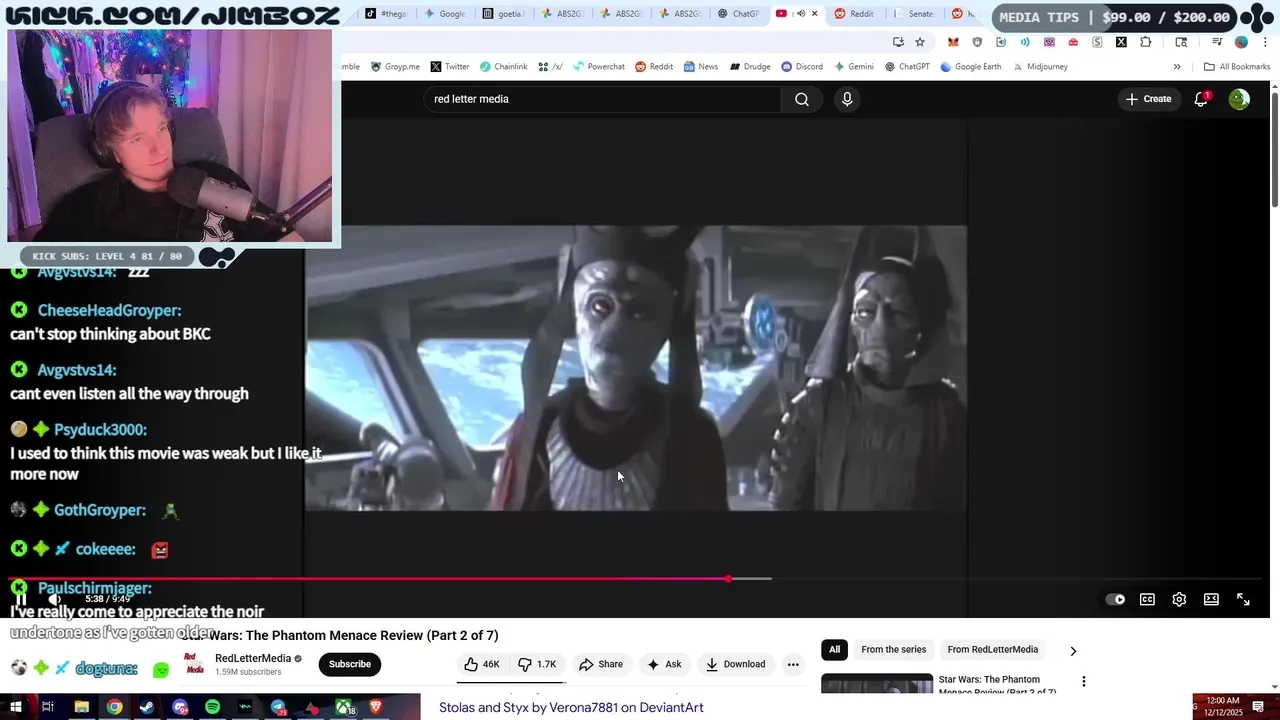Close the active YouTube tab

[x=815, y=14]
